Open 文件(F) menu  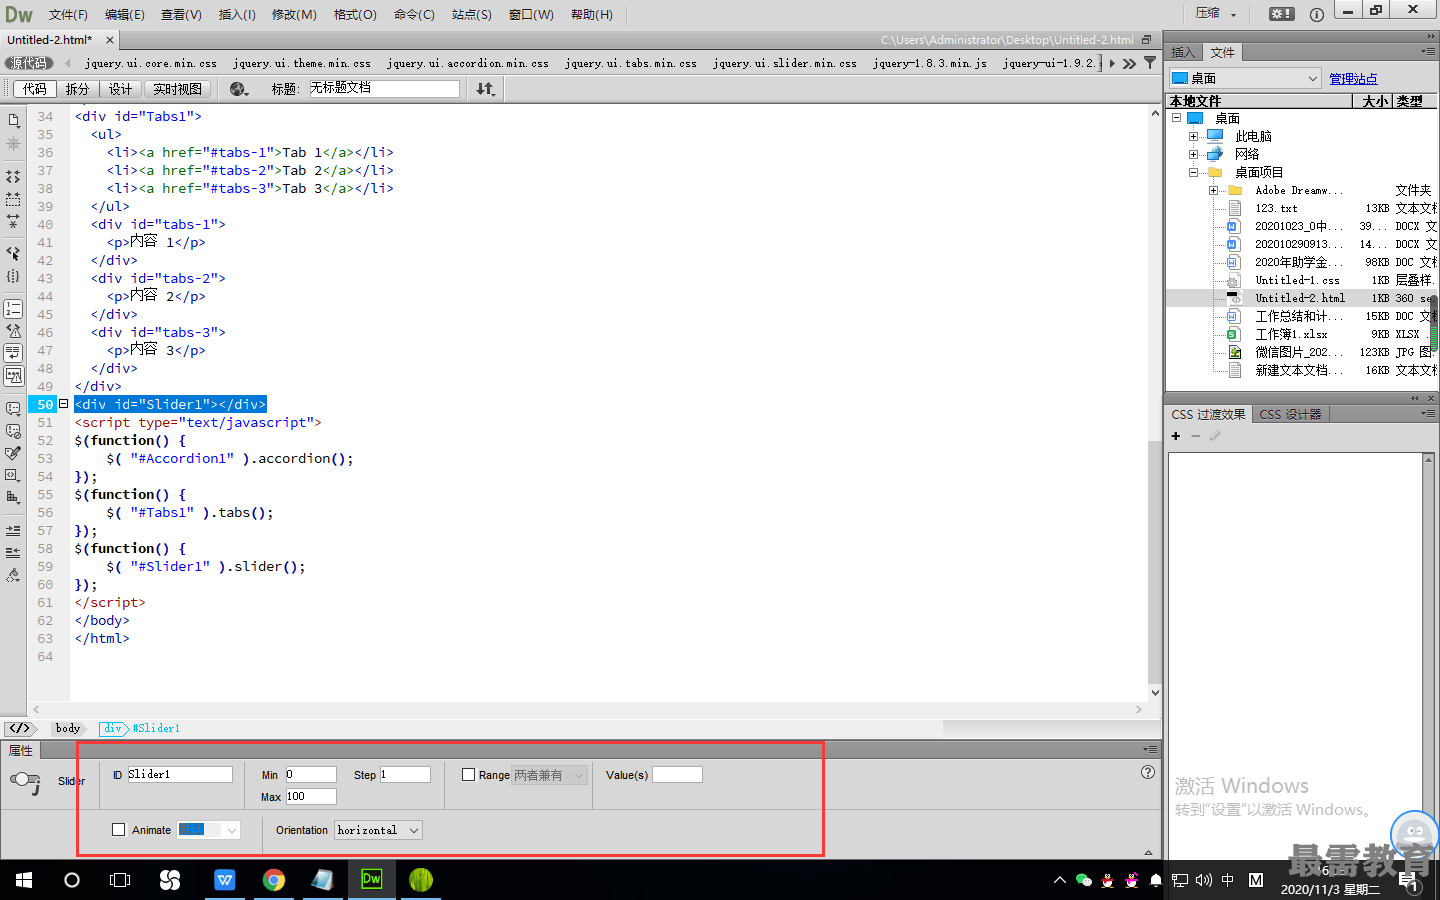coord(68,14)
